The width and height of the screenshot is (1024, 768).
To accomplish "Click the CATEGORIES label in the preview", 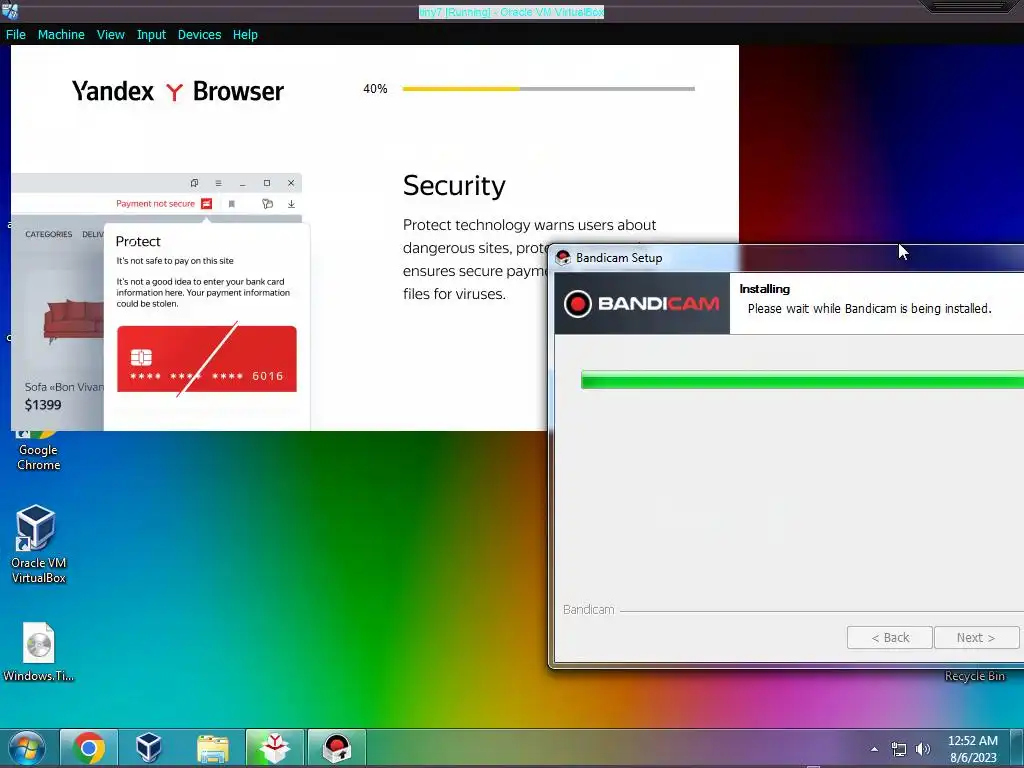I will point(49,234).
